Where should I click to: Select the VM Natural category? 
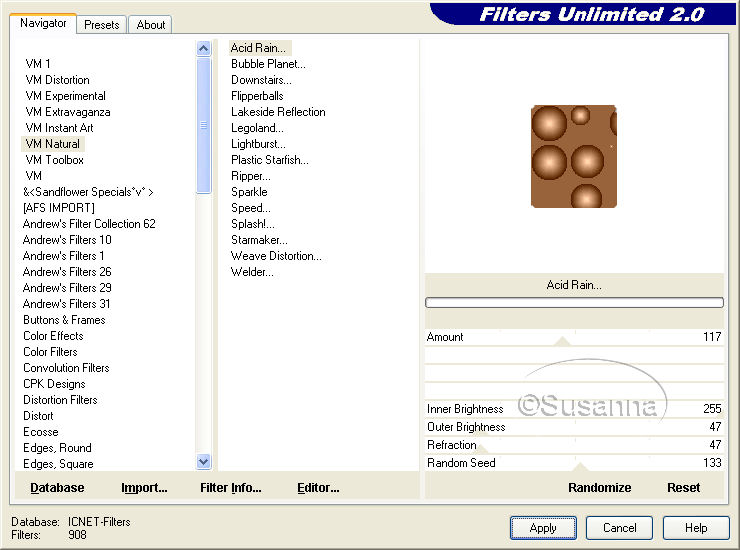[53, 144]
